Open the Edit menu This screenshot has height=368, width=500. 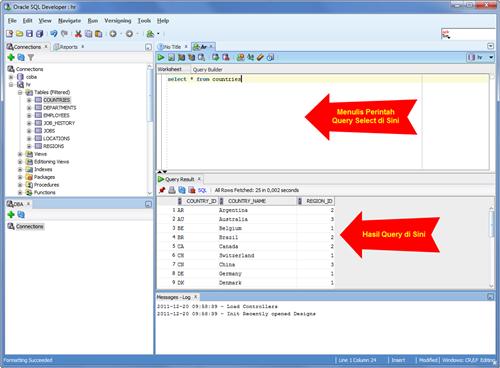[27, 21]
